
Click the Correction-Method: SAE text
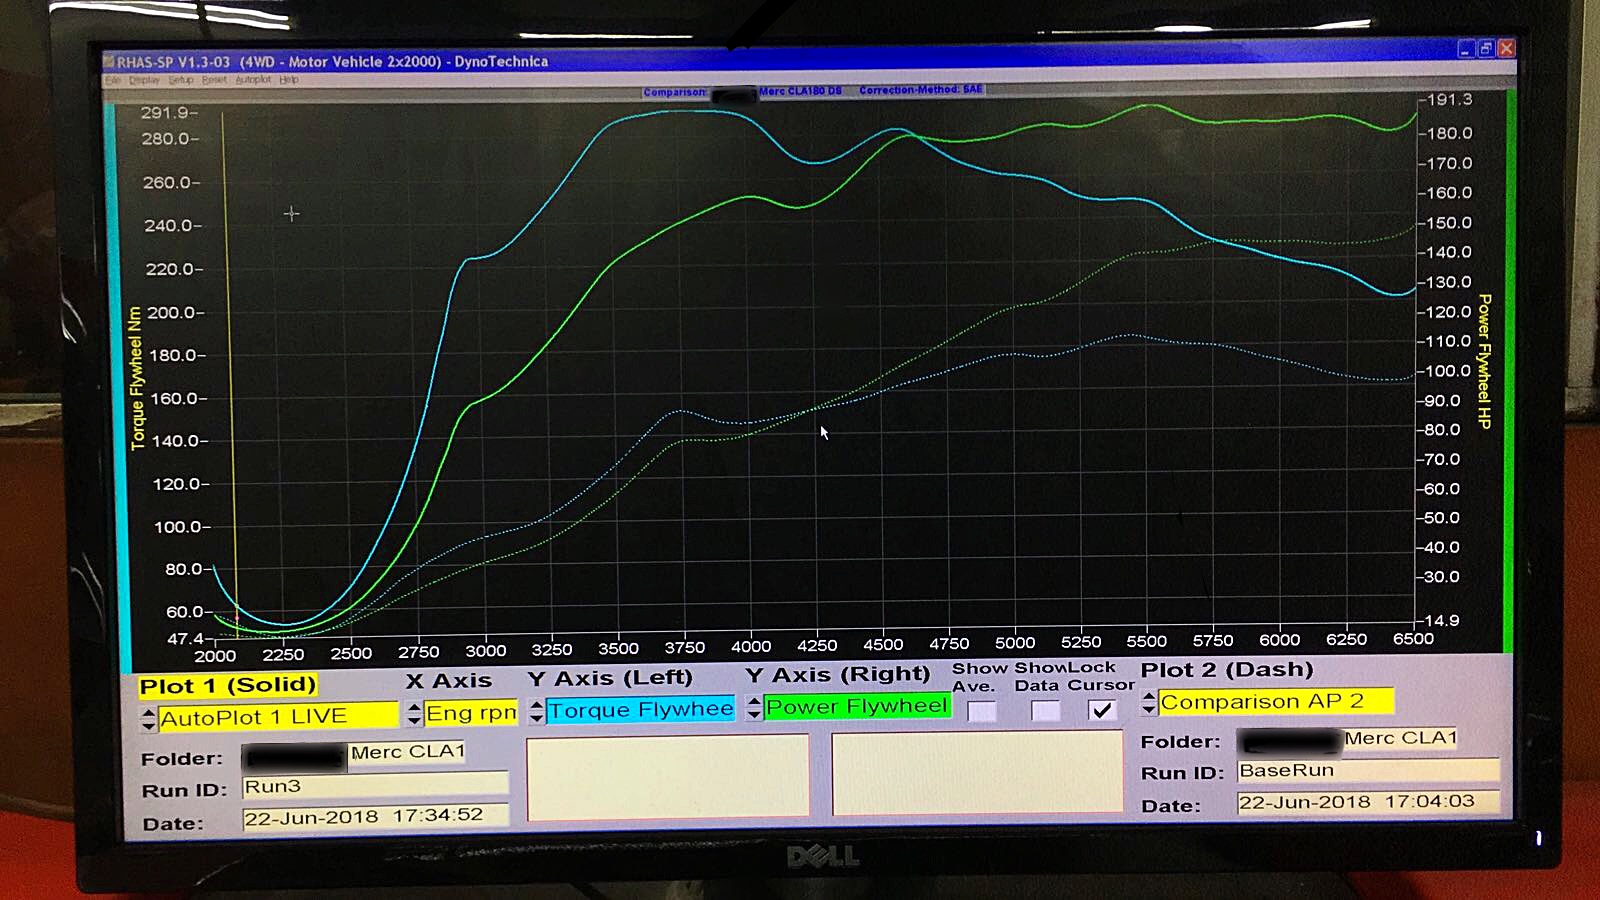[x=921, y=90]
